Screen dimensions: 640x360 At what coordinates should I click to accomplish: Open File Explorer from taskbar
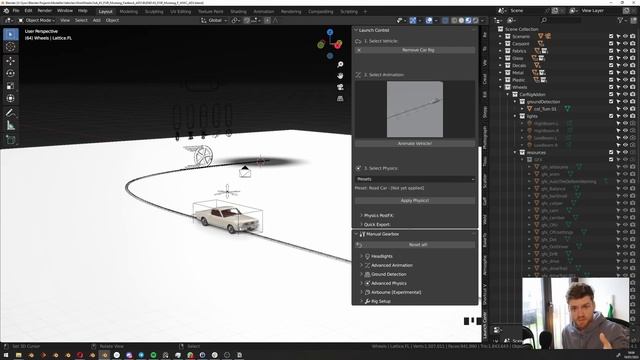click(x=18, y=355)
